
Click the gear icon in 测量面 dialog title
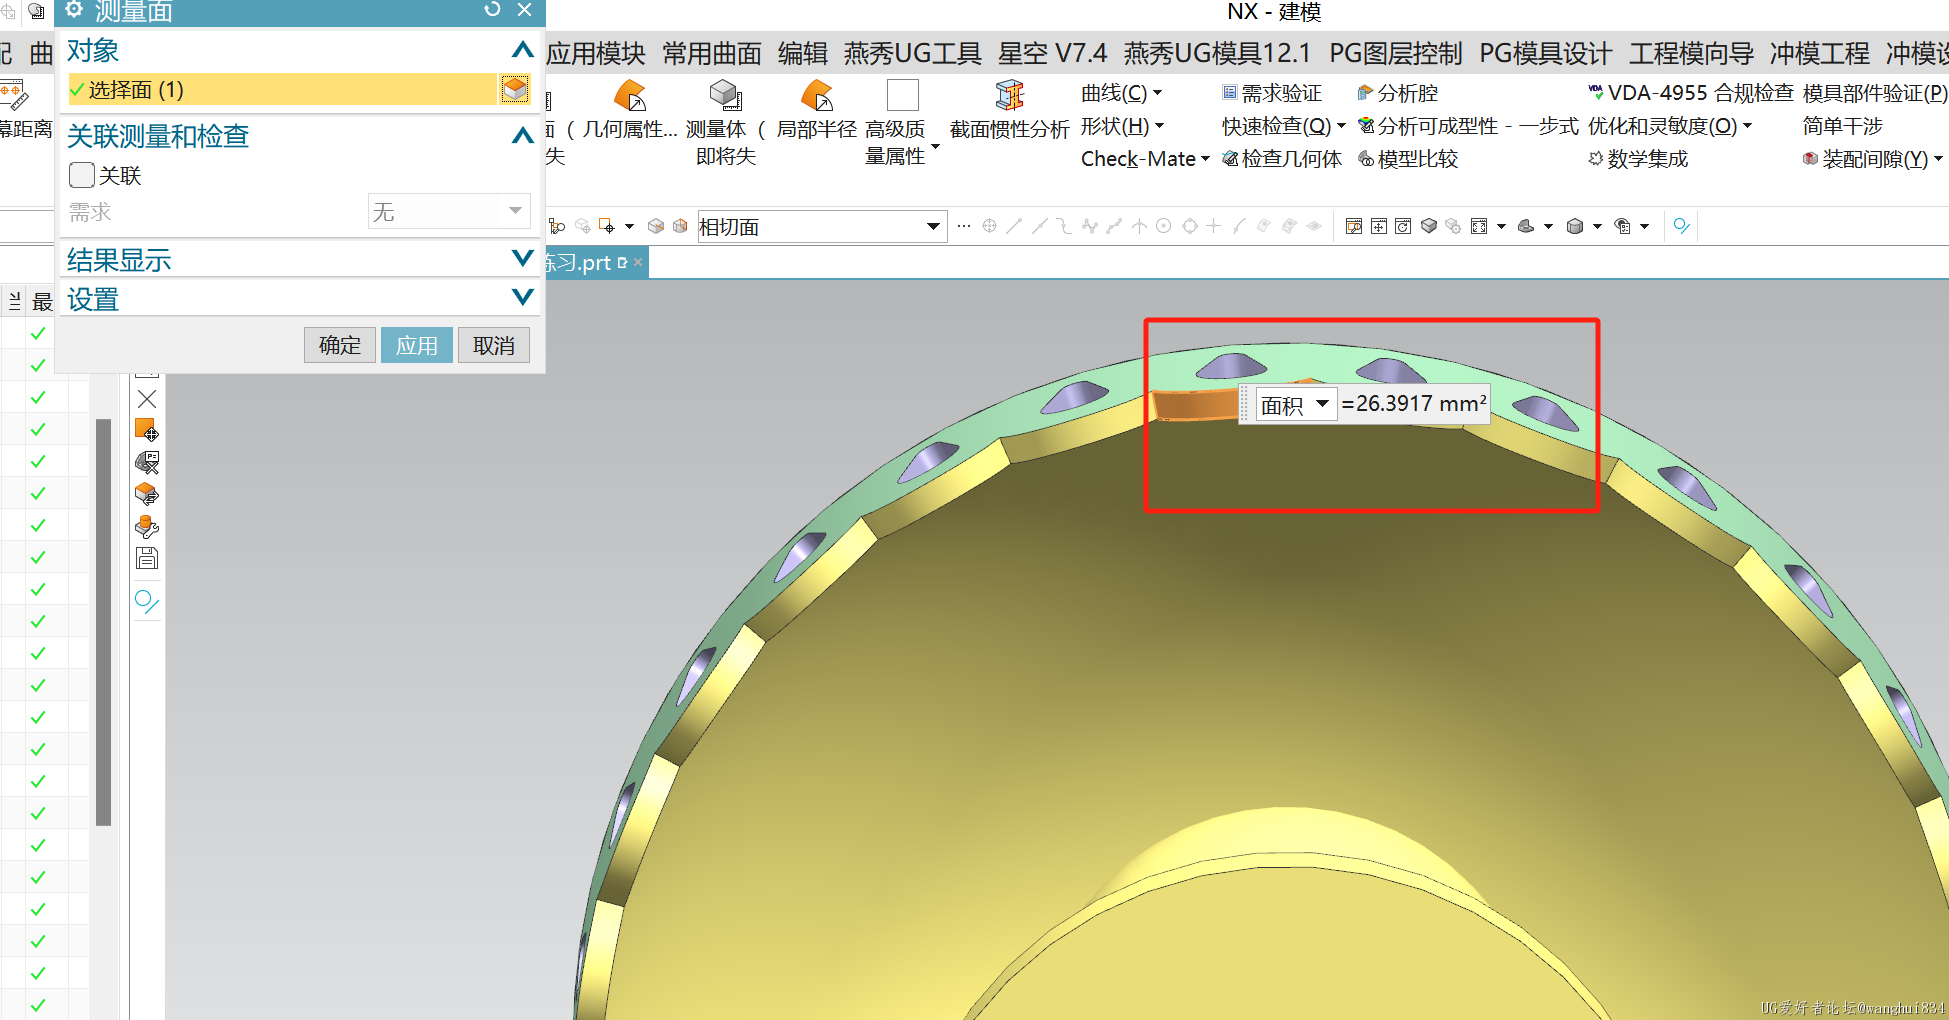(73, 9)
